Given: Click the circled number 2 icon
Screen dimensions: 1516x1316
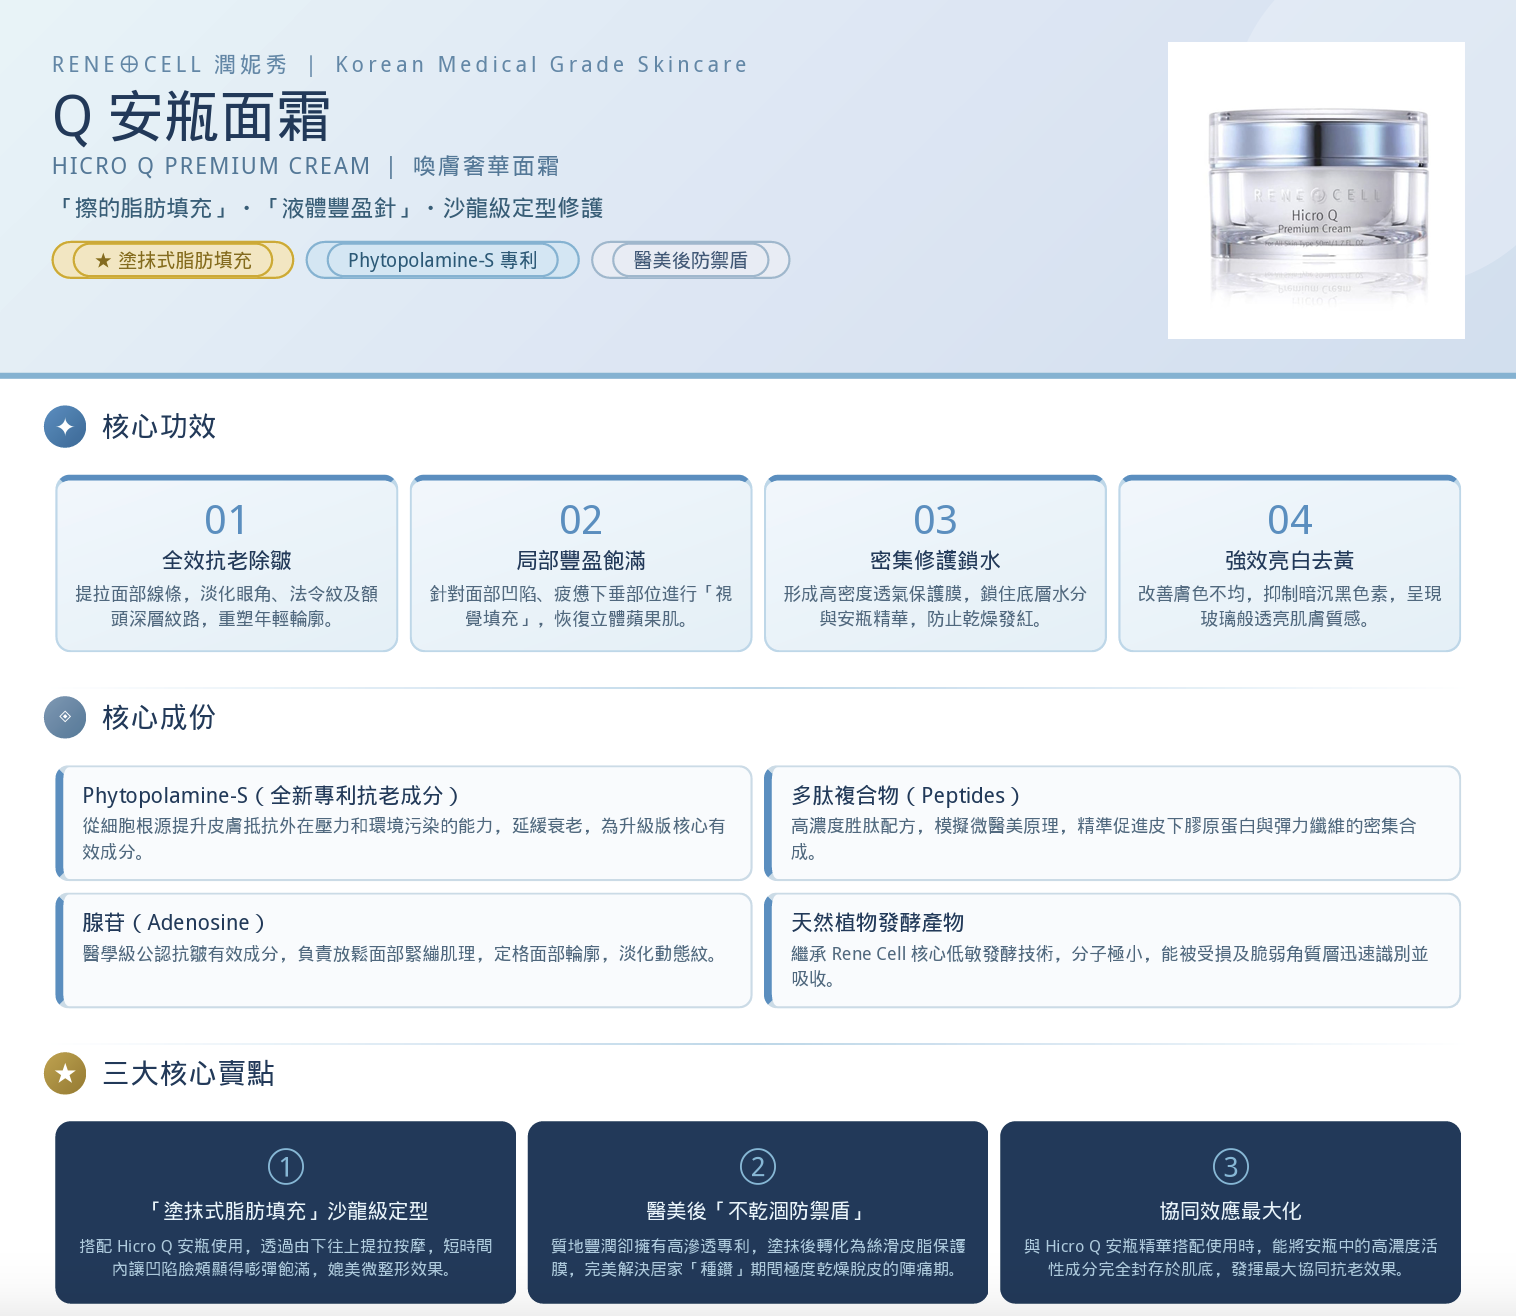Looking at the screenshot, I should coord(758,1166).
